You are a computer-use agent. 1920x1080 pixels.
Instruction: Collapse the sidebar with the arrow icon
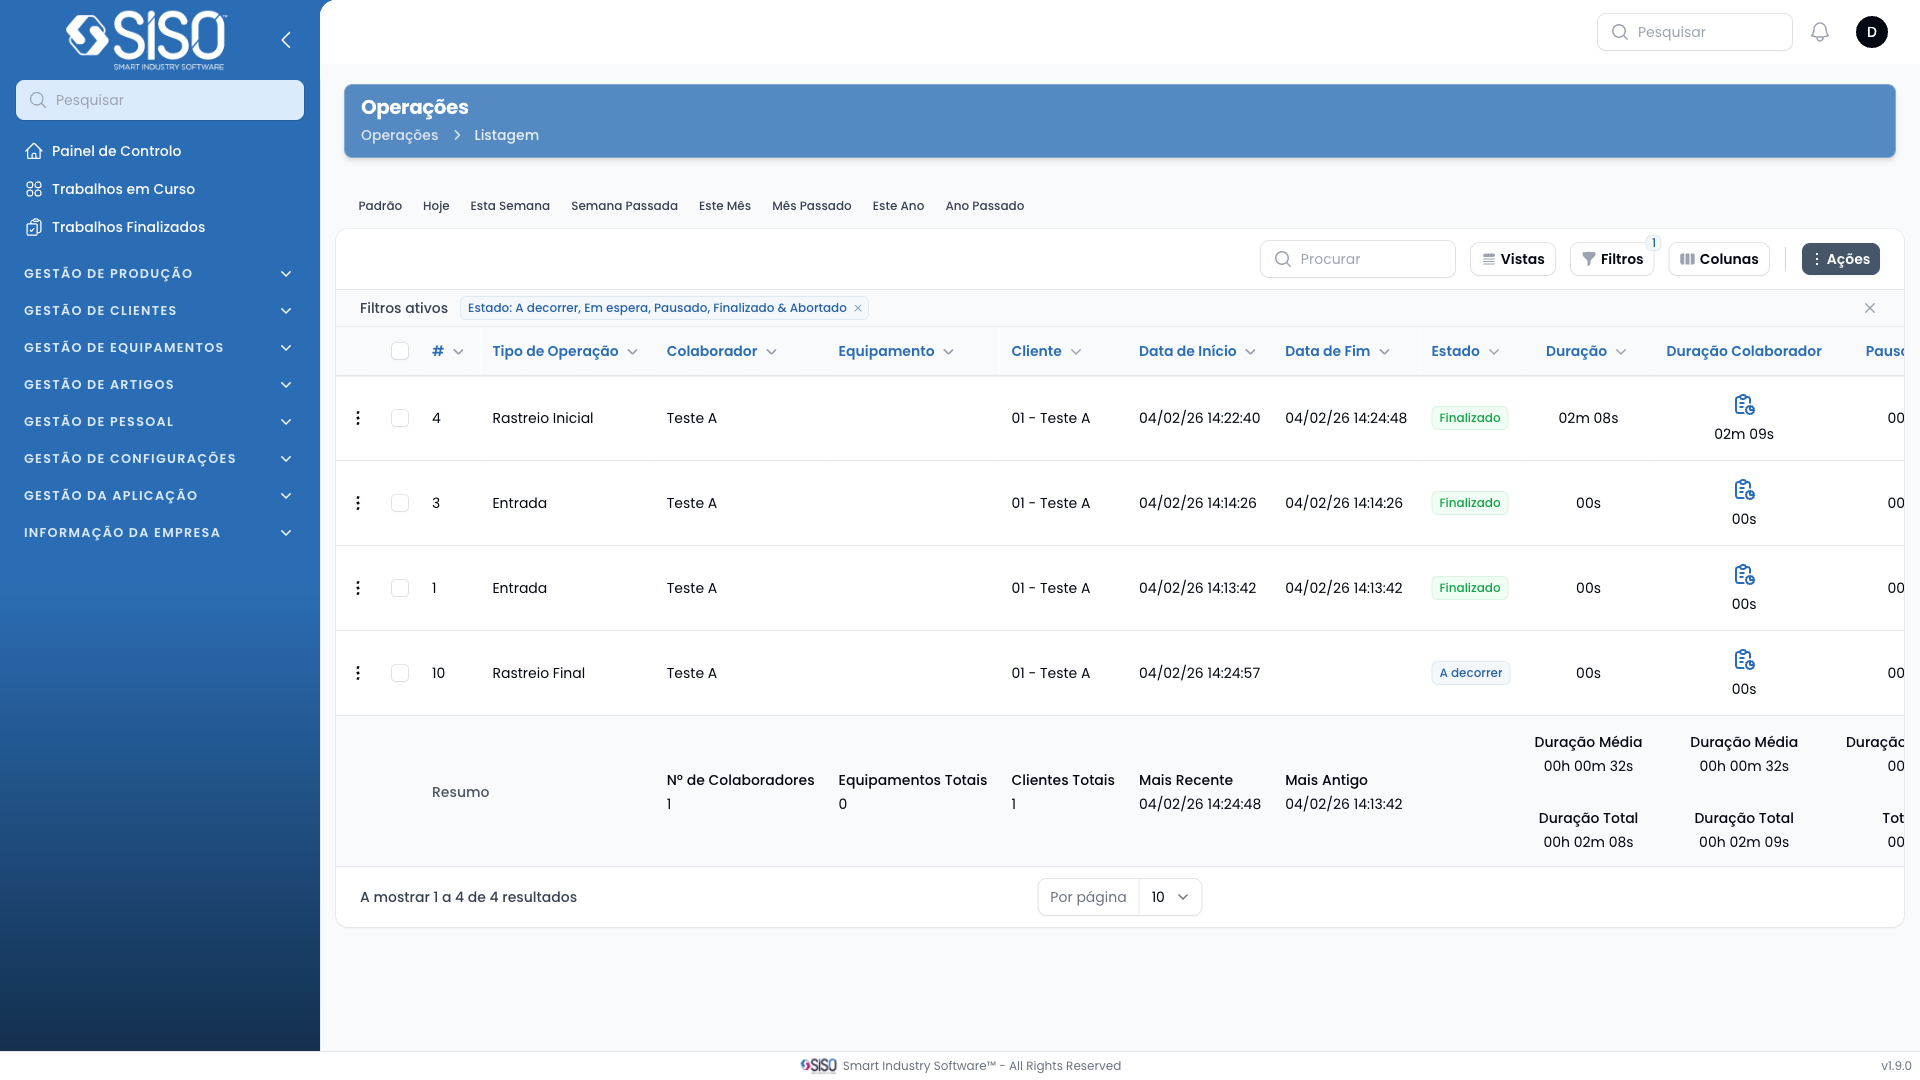286,40
